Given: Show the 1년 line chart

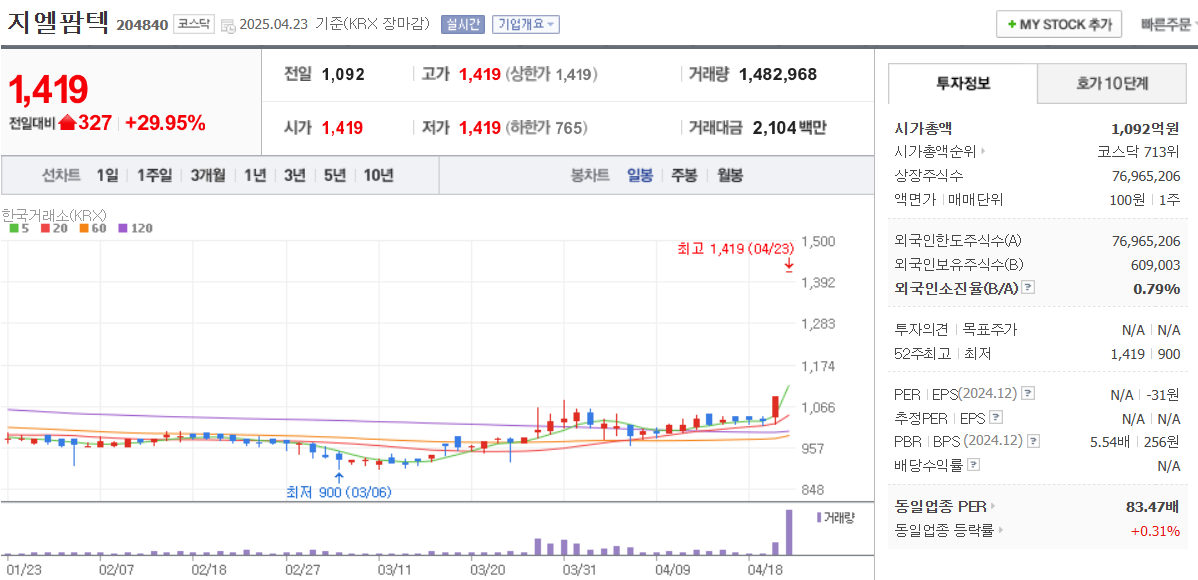Looking at the screenshot, I should (255, 175).
